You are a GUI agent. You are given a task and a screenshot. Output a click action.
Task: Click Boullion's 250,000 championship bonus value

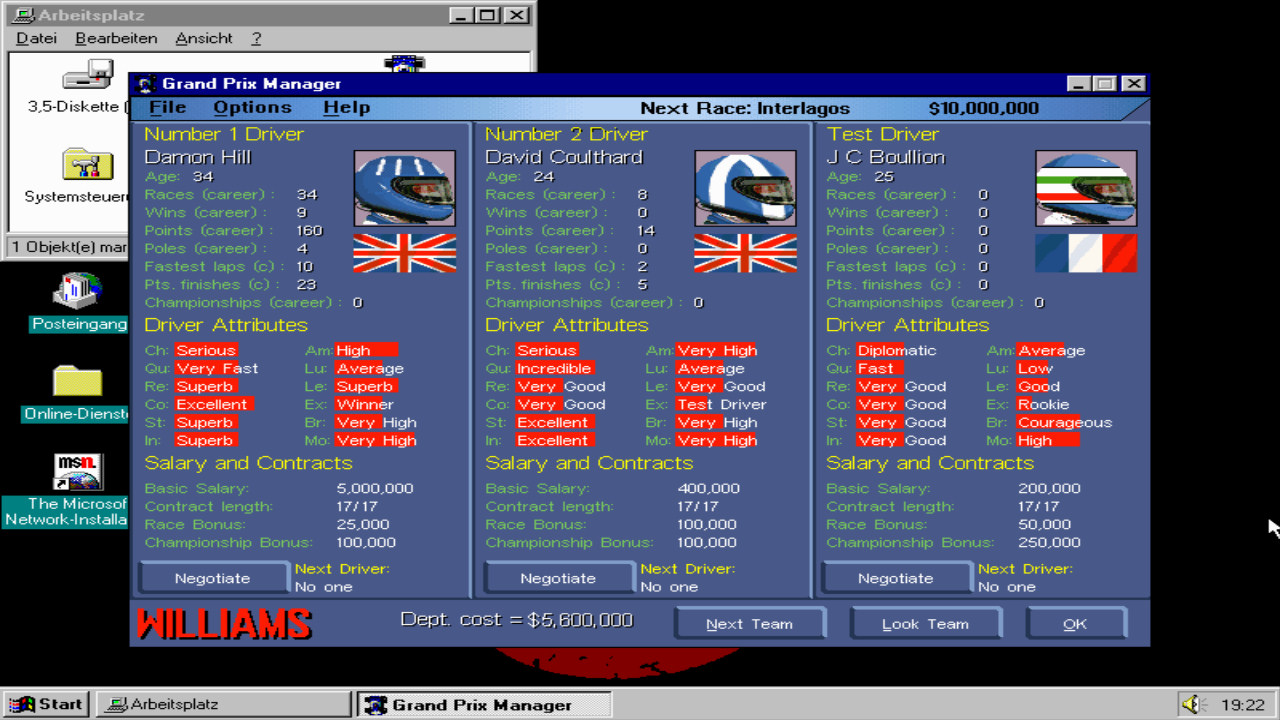(x=1049, y=543)
